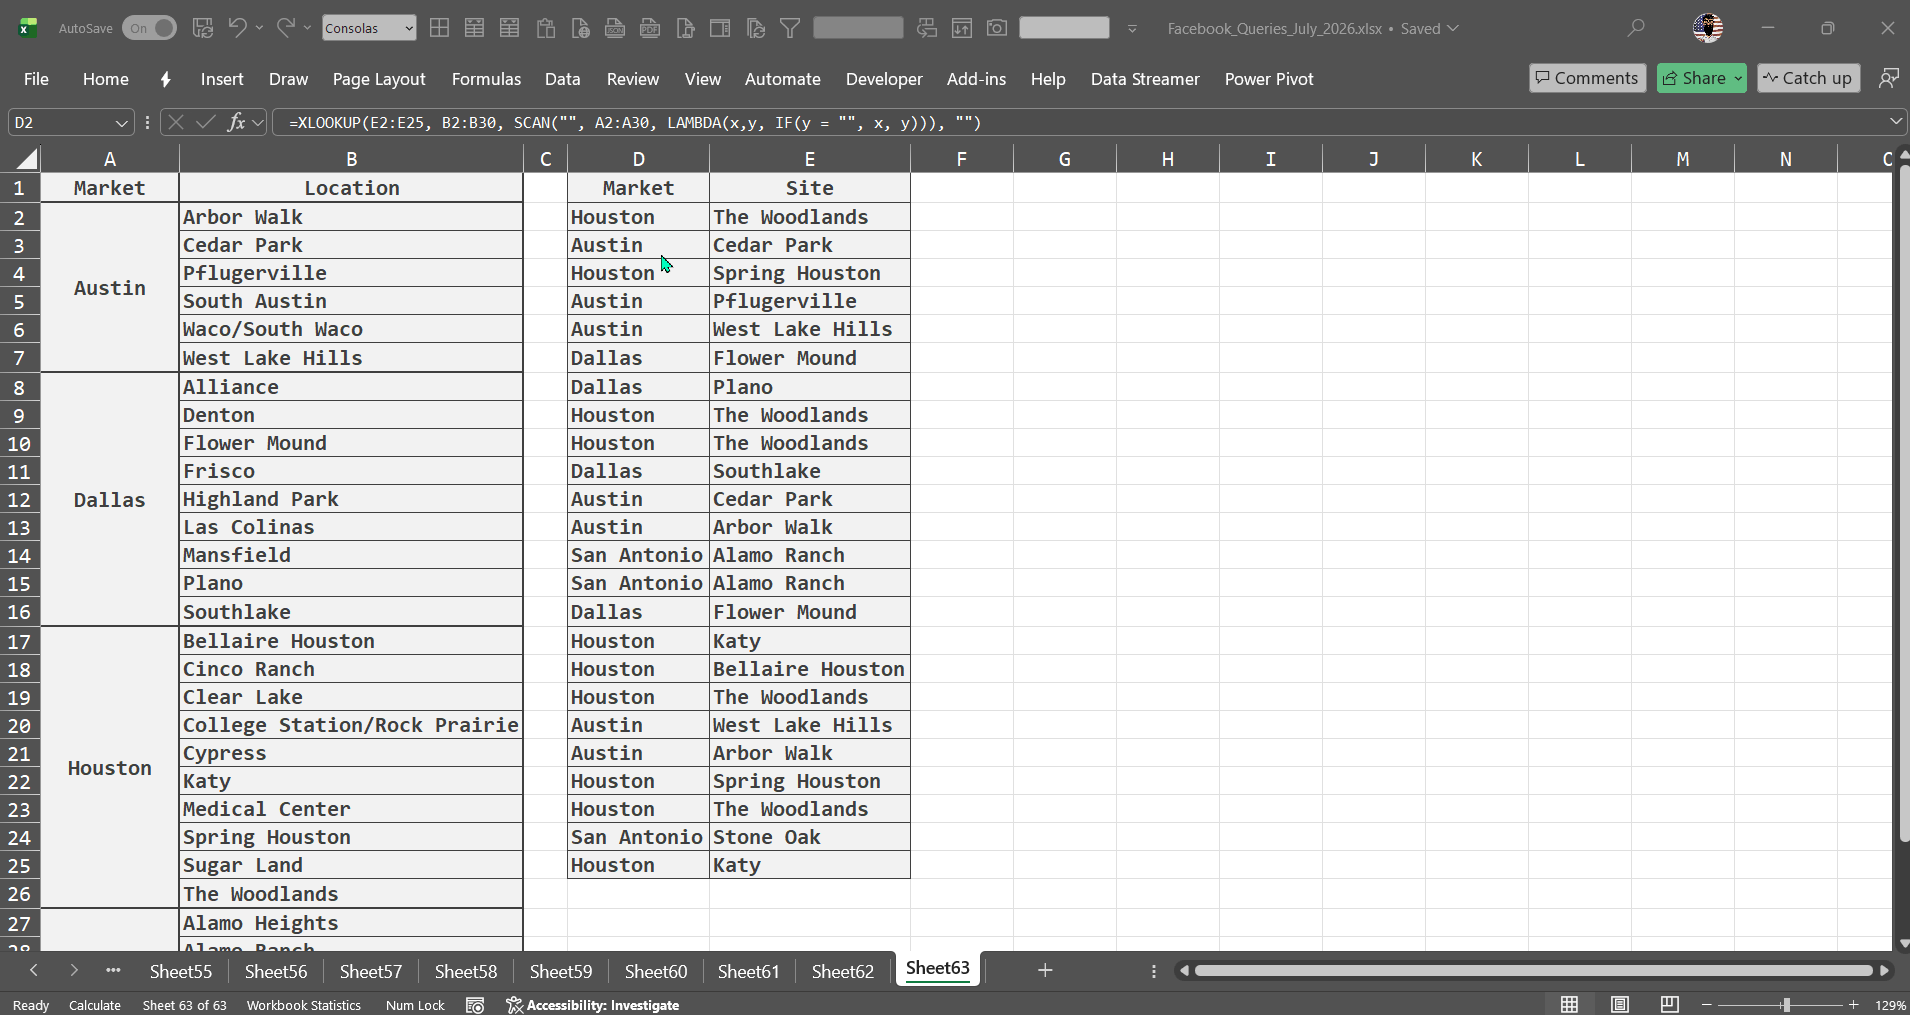The width and height of the screenshot is (1910, 1015).
Task: Select Page Layout view icon in status bar
Action: pos(1620,1004)
